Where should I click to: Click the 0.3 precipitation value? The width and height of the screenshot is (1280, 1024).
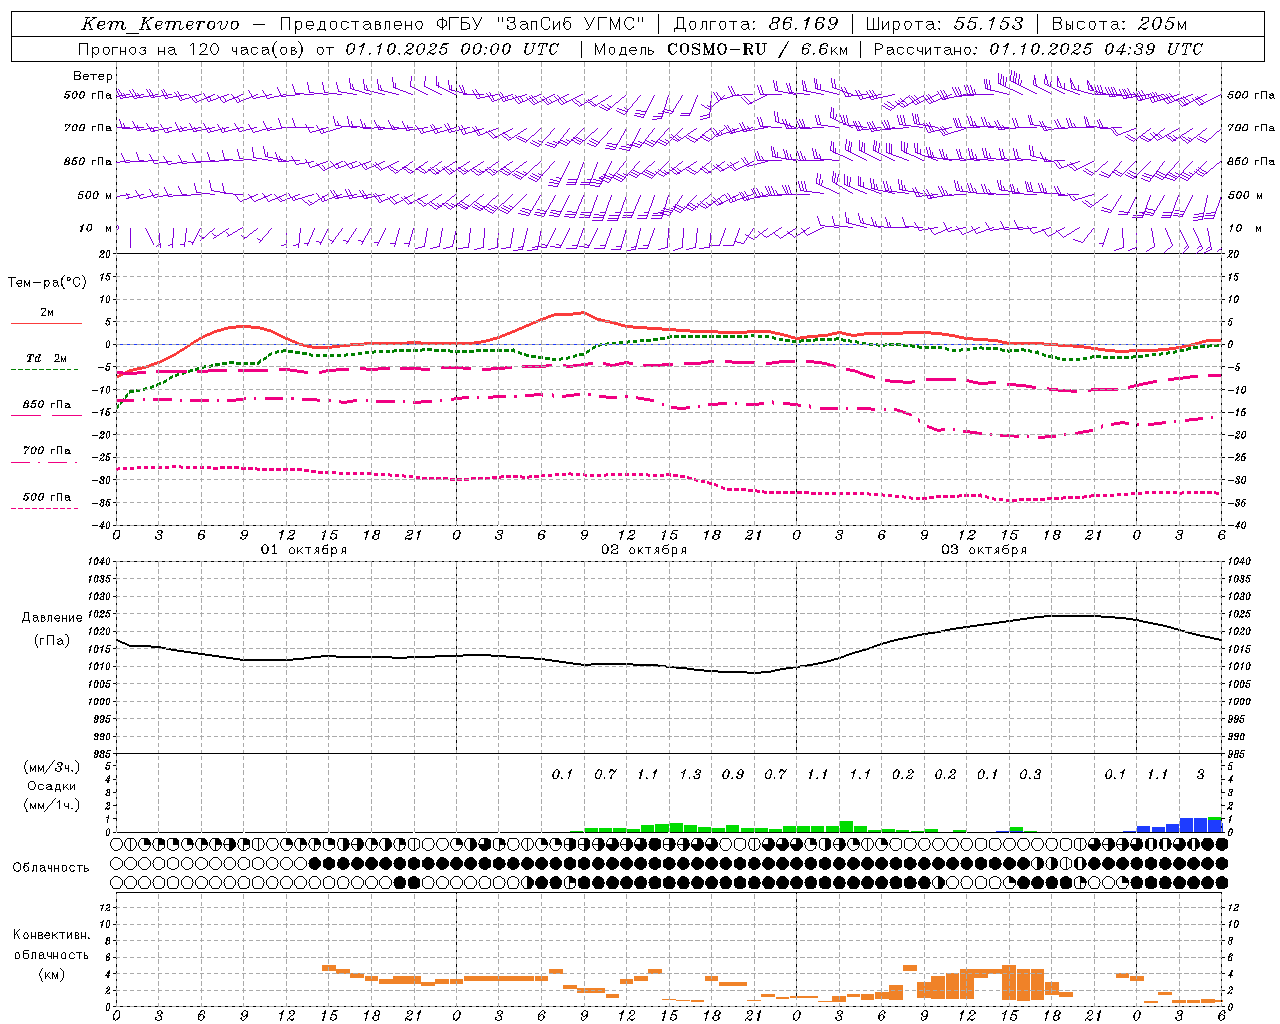(1030, 774)
